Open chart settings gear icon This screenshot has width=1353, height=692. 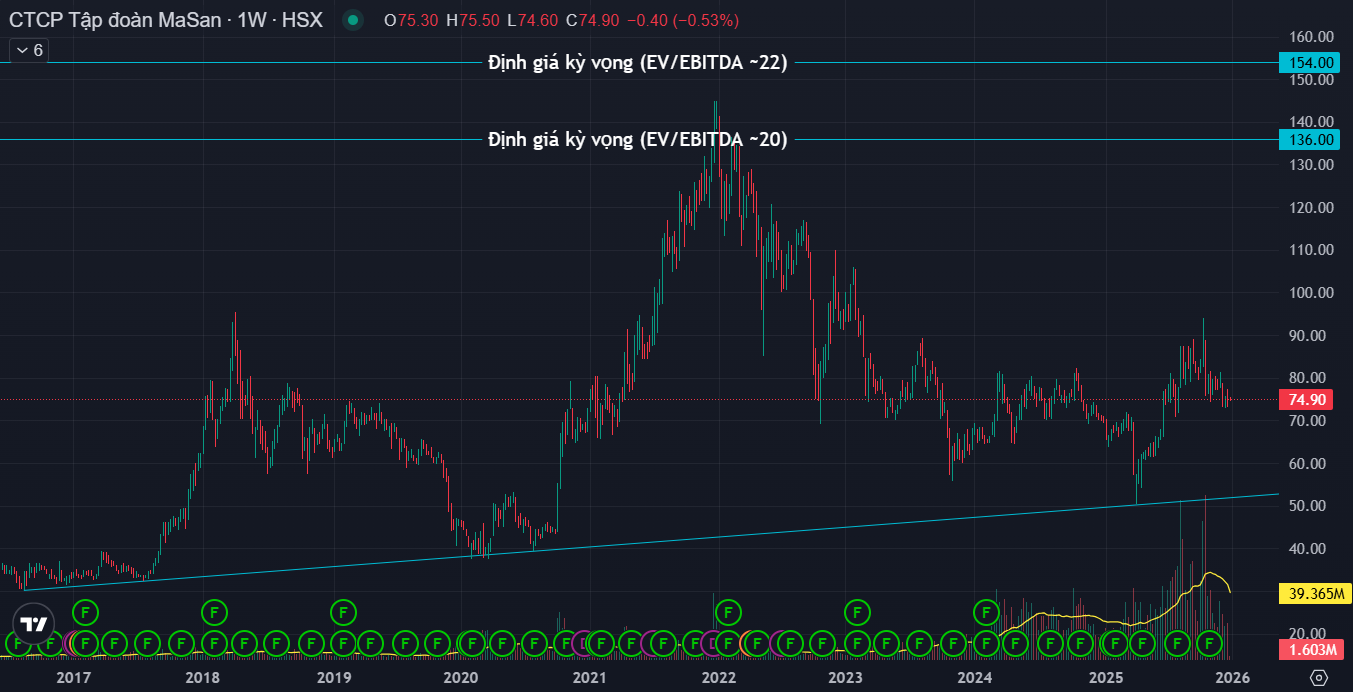click(x=1319, y=678)
